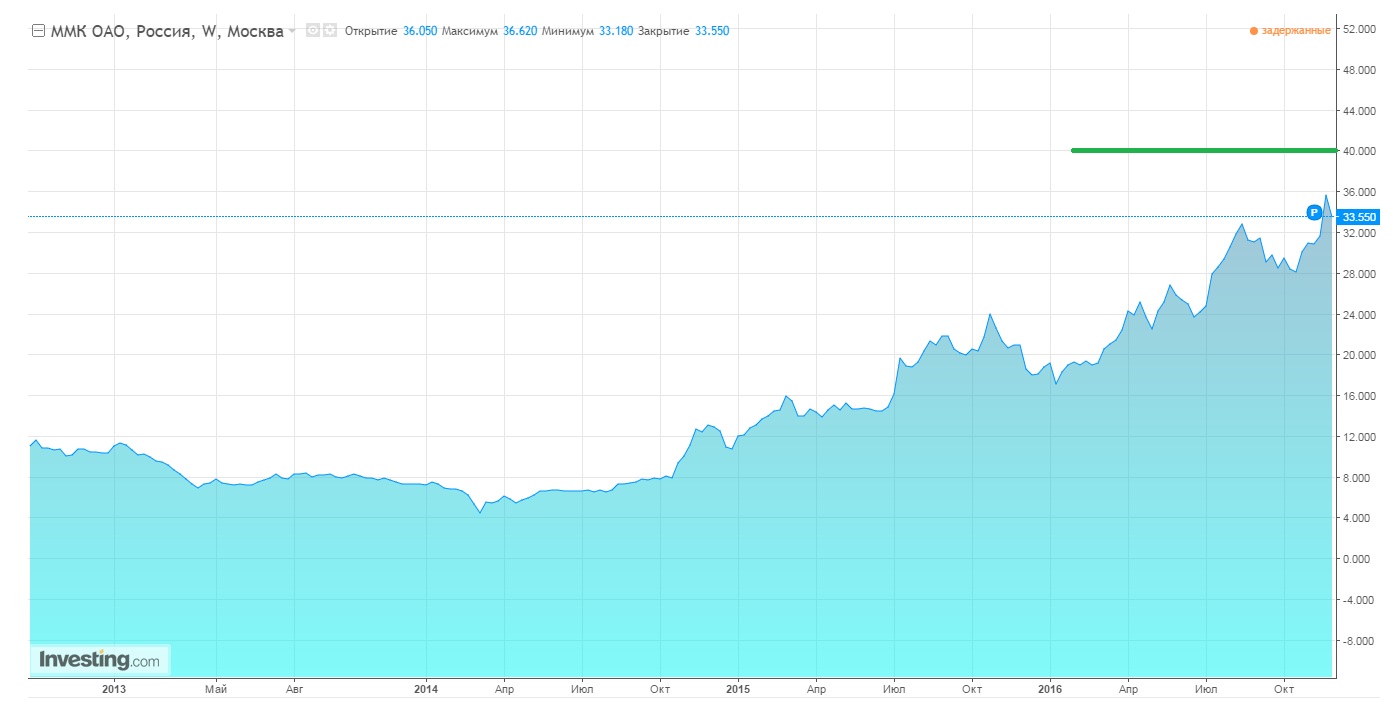Click the orange delayed-data dot indicator
This screenshot has height=716, width=1394.
pyautogui.click(x=1253, y=31)
